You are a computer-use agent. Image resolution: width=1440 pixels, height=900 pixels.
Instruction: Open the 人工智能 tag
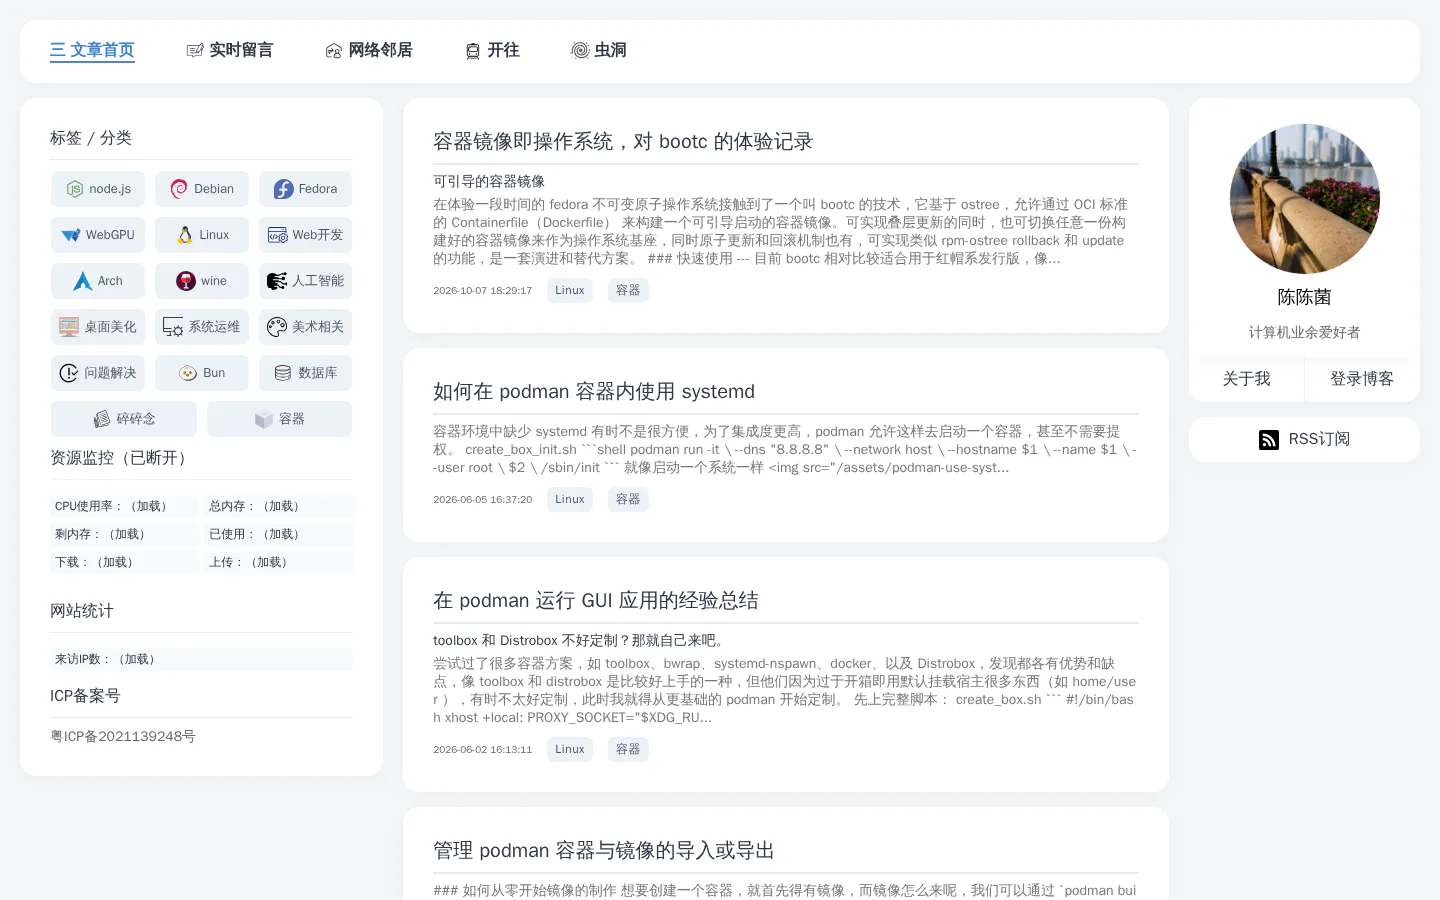click(x=306, y=281)
